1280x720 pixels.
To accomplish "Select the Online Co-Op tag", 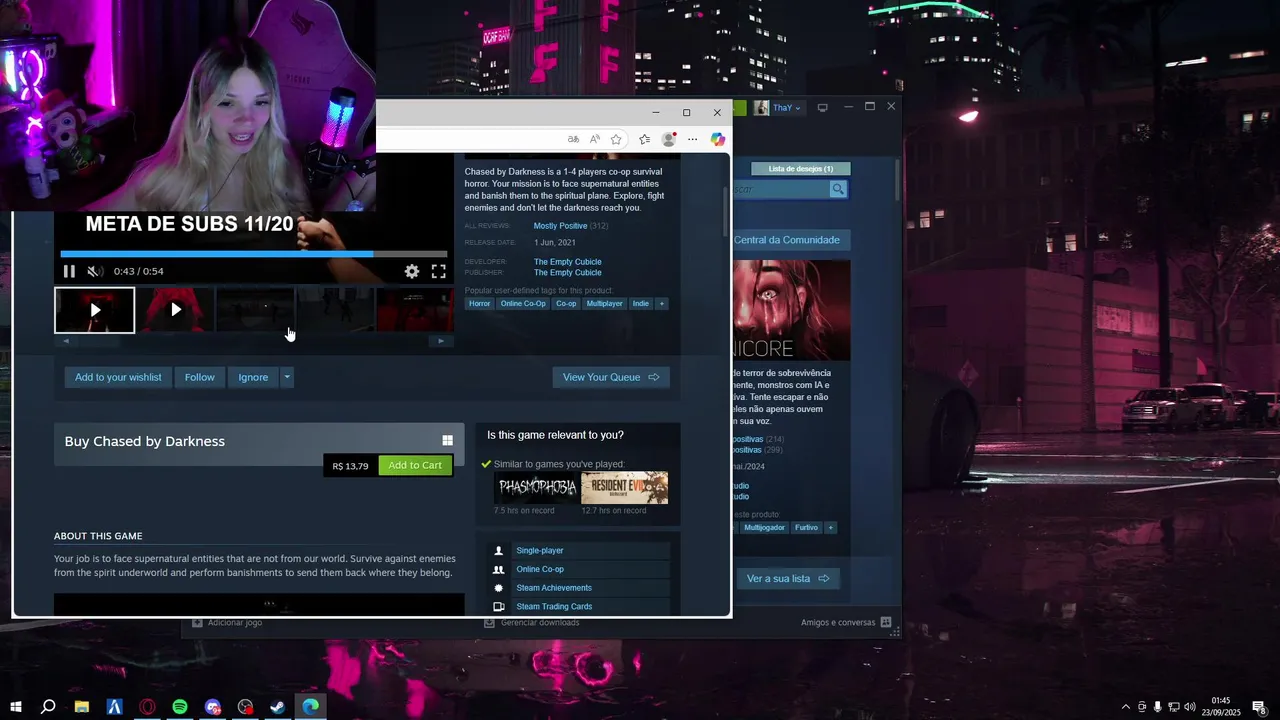I will coord(523,303).
